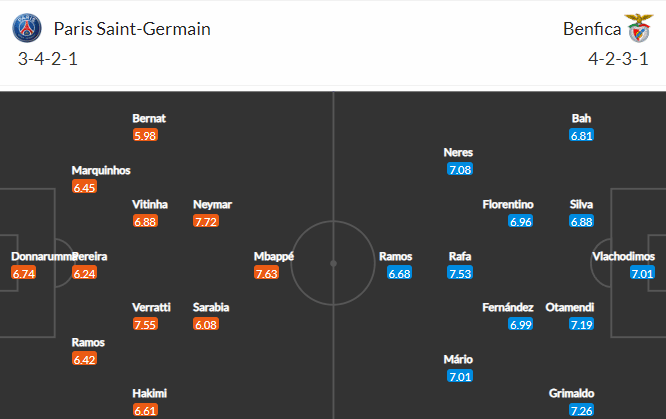Click Bernat's 5.98 rating badge
This screenshot has height=419, width=666.
click(145, 136)
